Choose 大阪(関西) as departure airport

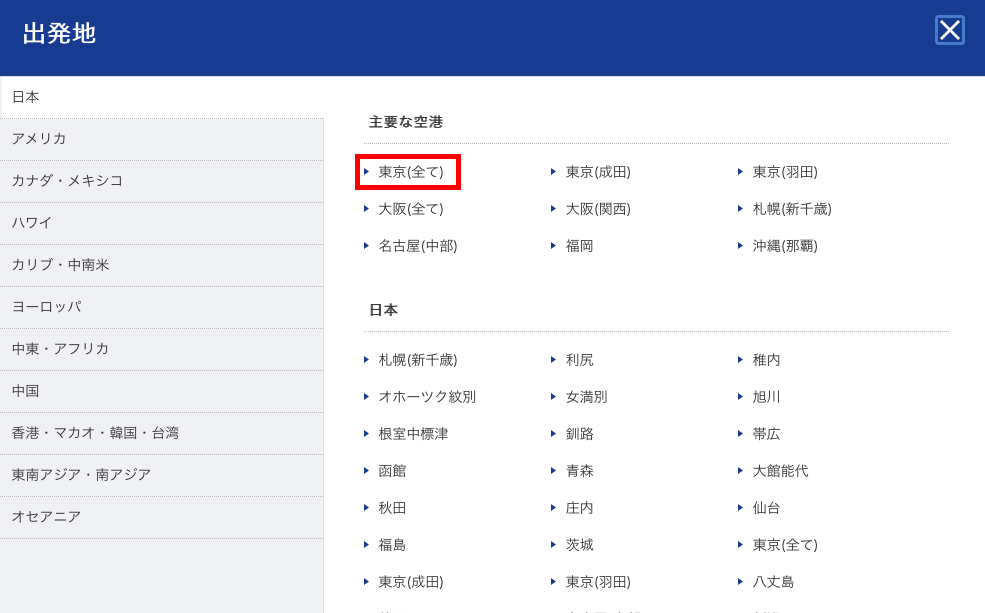coord(598,208)
